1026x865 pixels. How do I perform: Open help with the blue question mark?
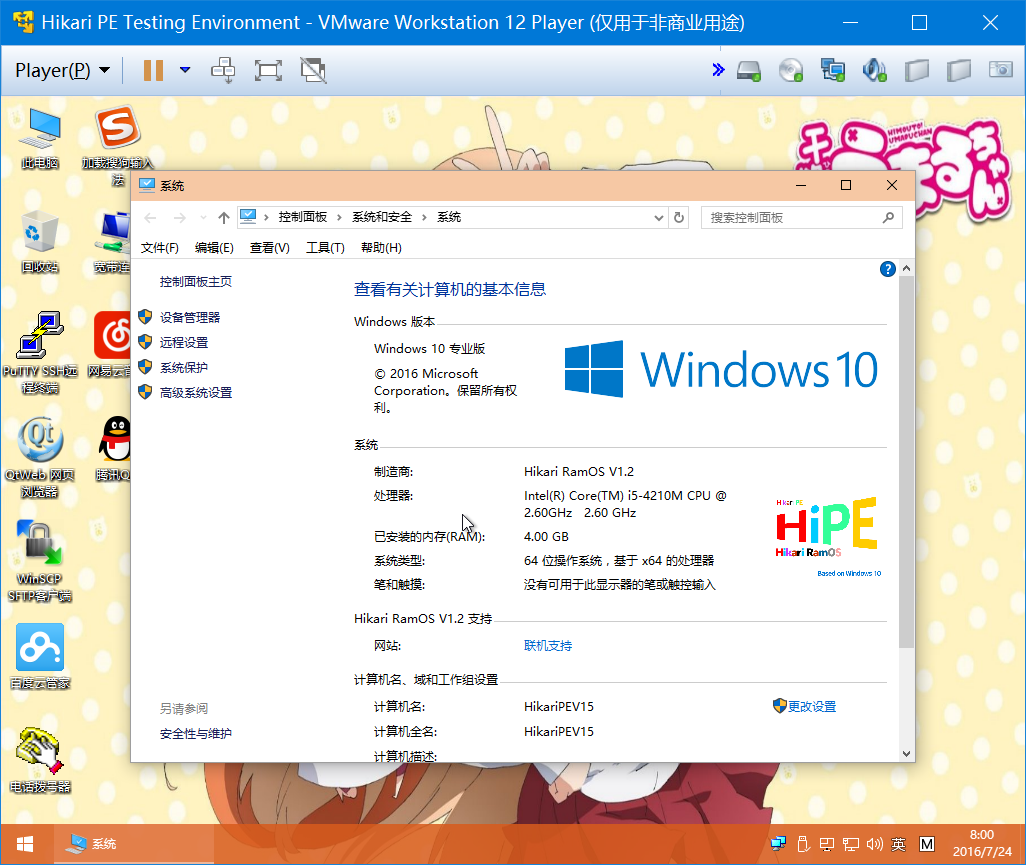point(887,269)
